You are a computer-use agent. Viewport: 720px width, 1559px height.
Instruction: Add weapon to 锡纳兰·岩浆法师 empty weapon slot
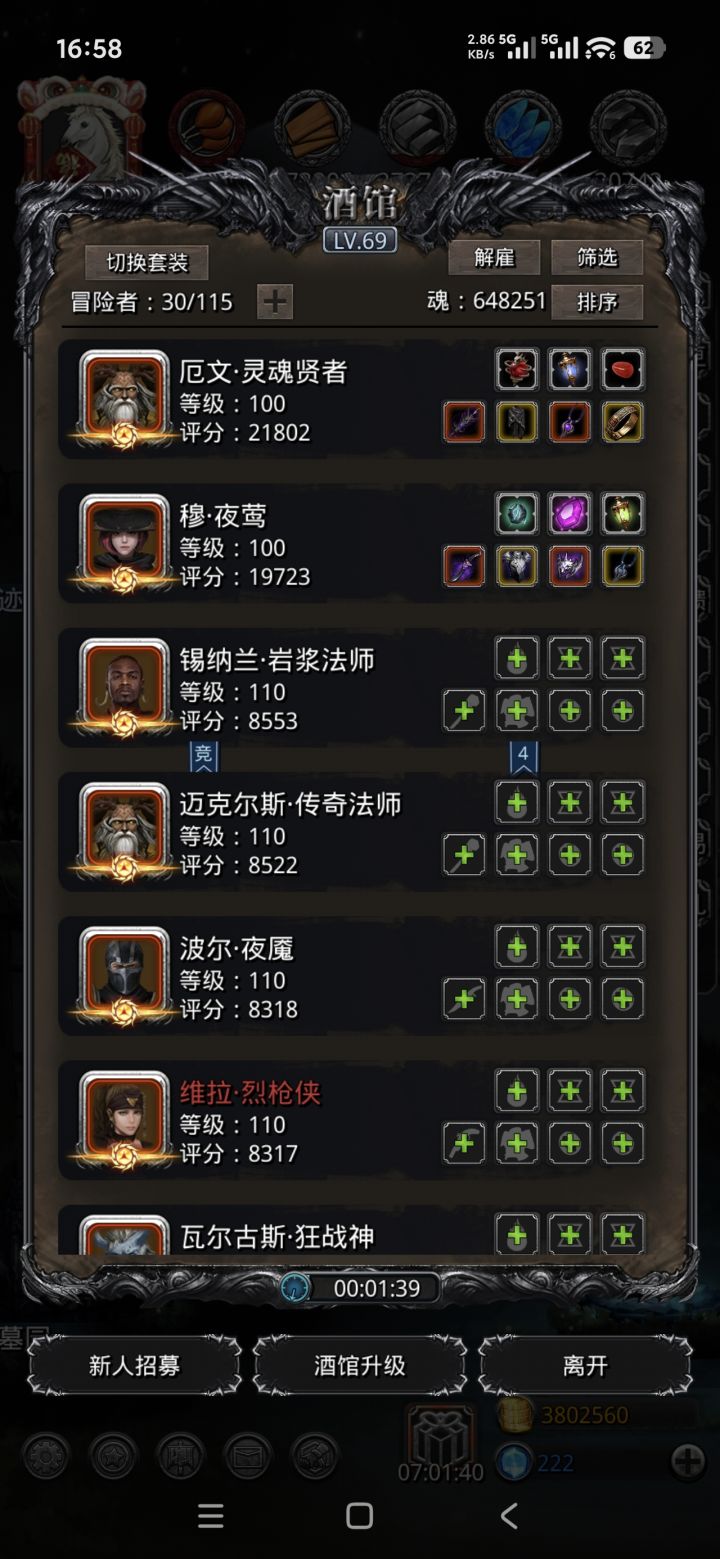click(464, 710)
